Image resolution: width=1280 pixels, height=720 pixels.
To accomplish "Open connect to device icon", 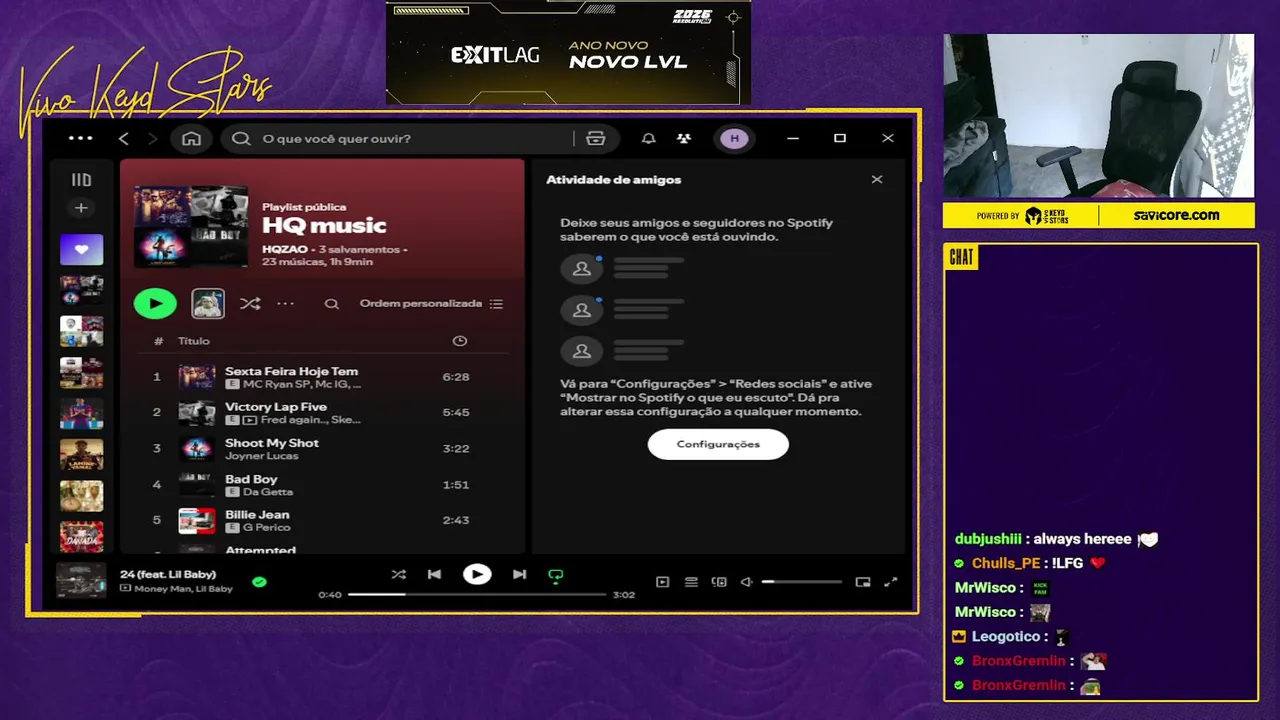I will (x=719, y=582).
